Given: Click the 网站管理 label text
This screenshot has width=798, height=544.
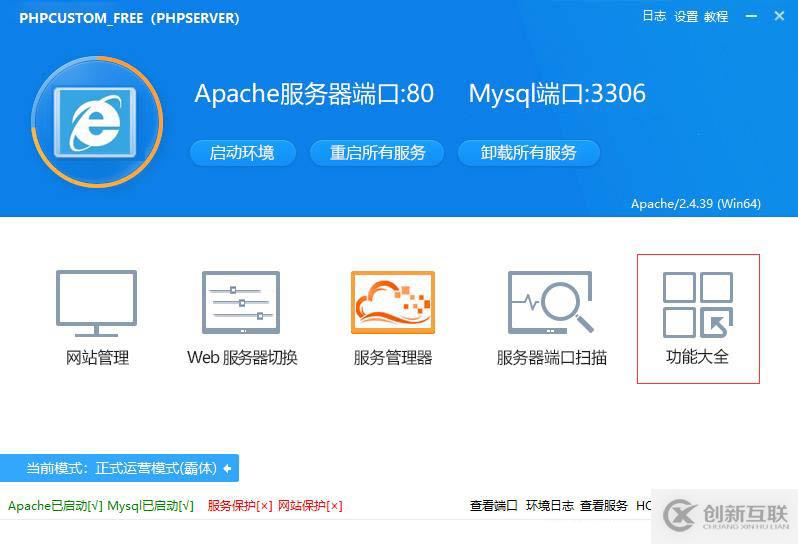Looking at the screenshot, I should pyautogui.click(x=97, y=358).
